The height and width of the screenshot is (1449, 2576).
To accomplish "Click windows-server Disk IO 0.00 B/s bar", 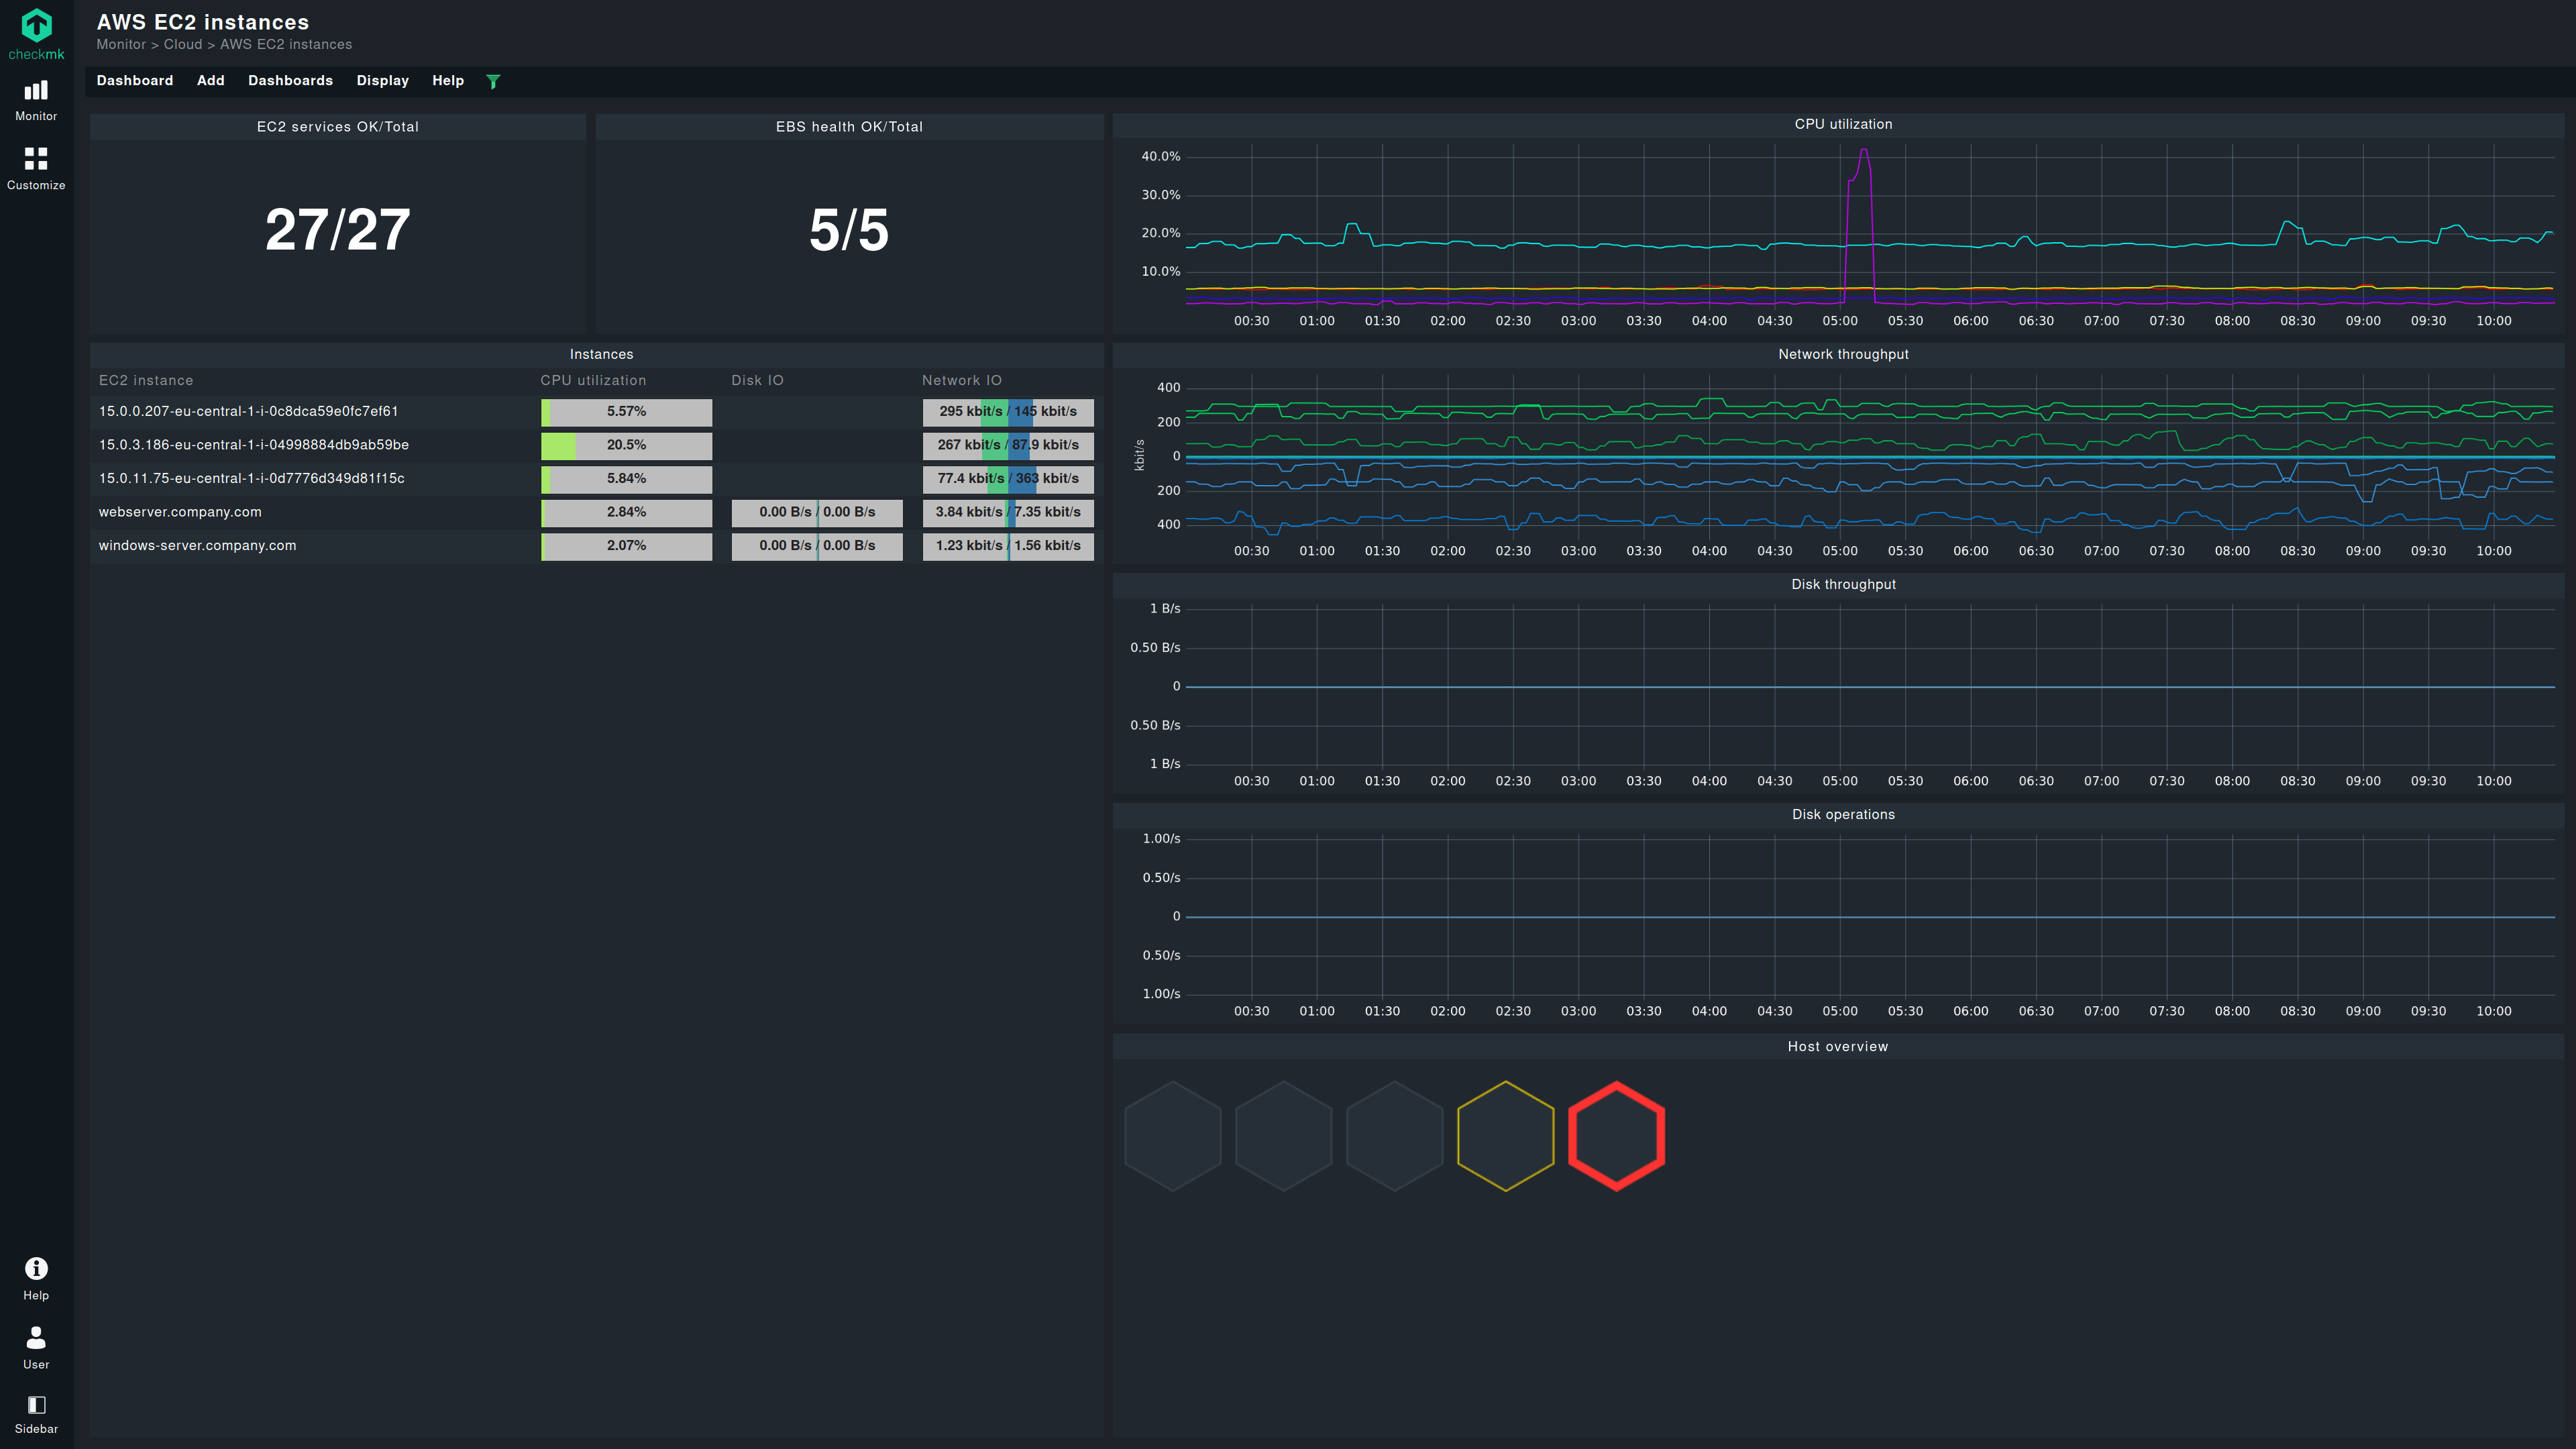I will 817,546.
